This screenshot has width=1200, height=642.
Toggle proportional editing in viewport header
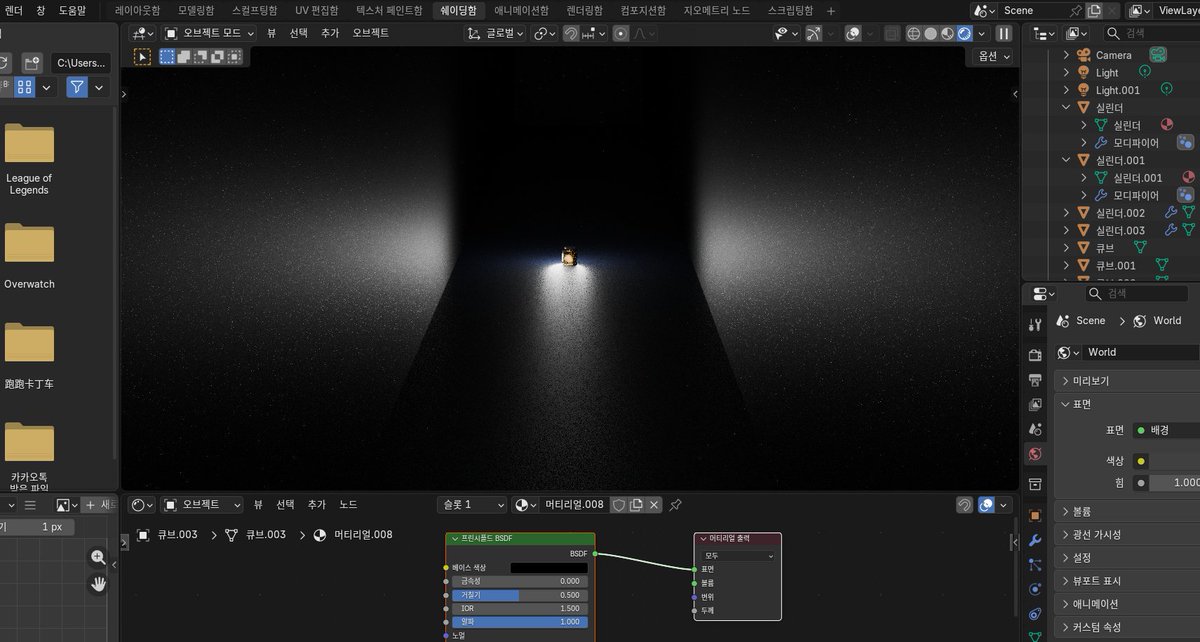621,33
